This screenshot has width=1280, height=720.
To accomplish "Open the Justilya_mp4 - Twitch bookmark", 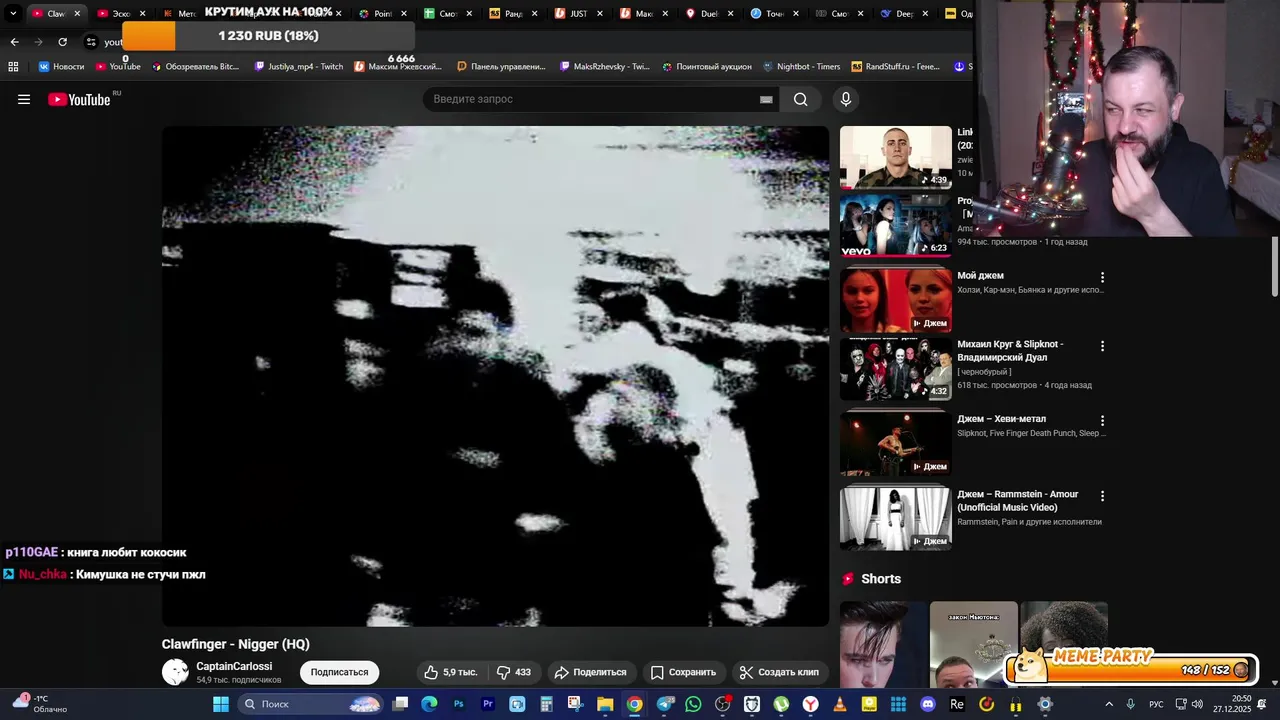I will point(299,66).
